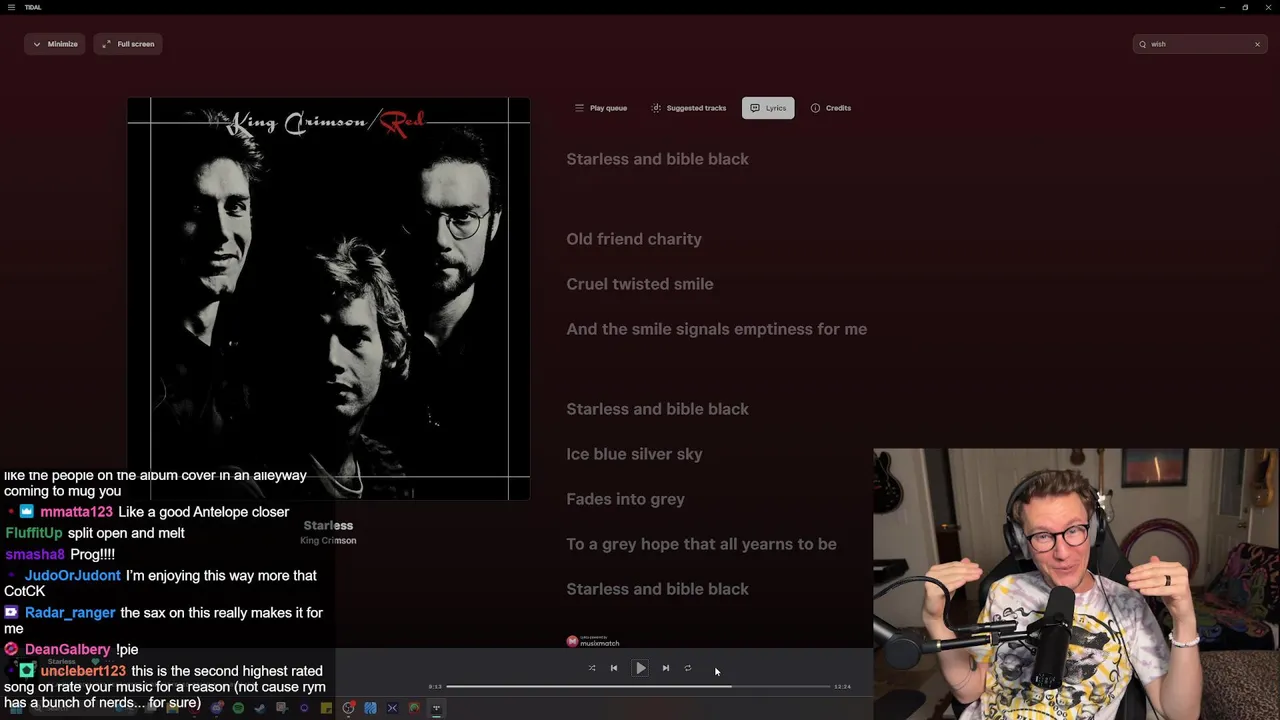Click chat username 'unclebert123'
Screen dimensions: 1280x720
[x=83, y=671]
